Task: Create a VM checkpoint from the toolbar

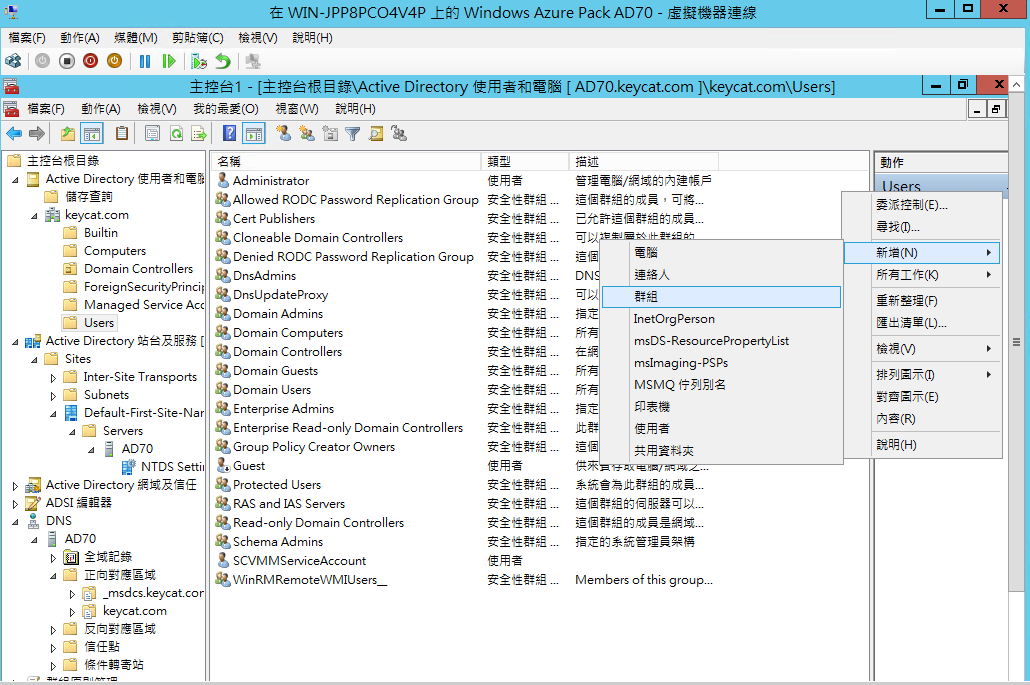Action: click(x=199, y=61)
